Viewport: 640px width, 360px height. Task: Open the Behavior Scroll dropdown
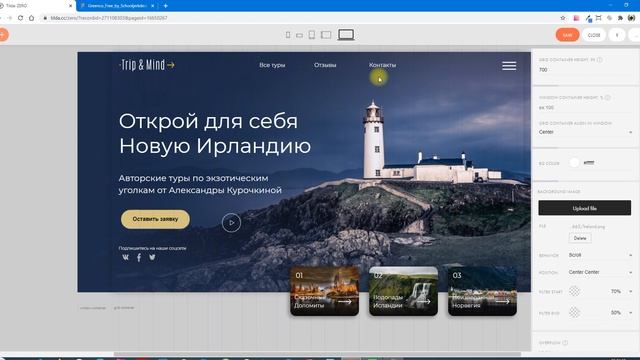(600, 255)
